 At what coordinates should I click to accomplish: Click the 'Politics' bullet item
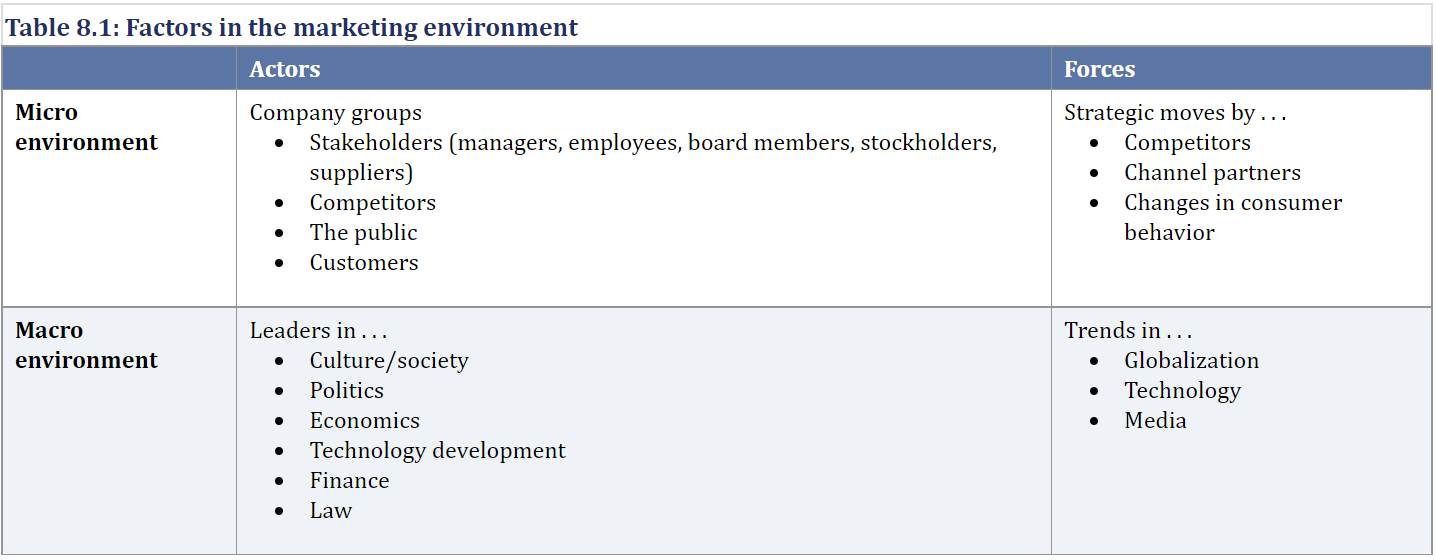[347, 390]
